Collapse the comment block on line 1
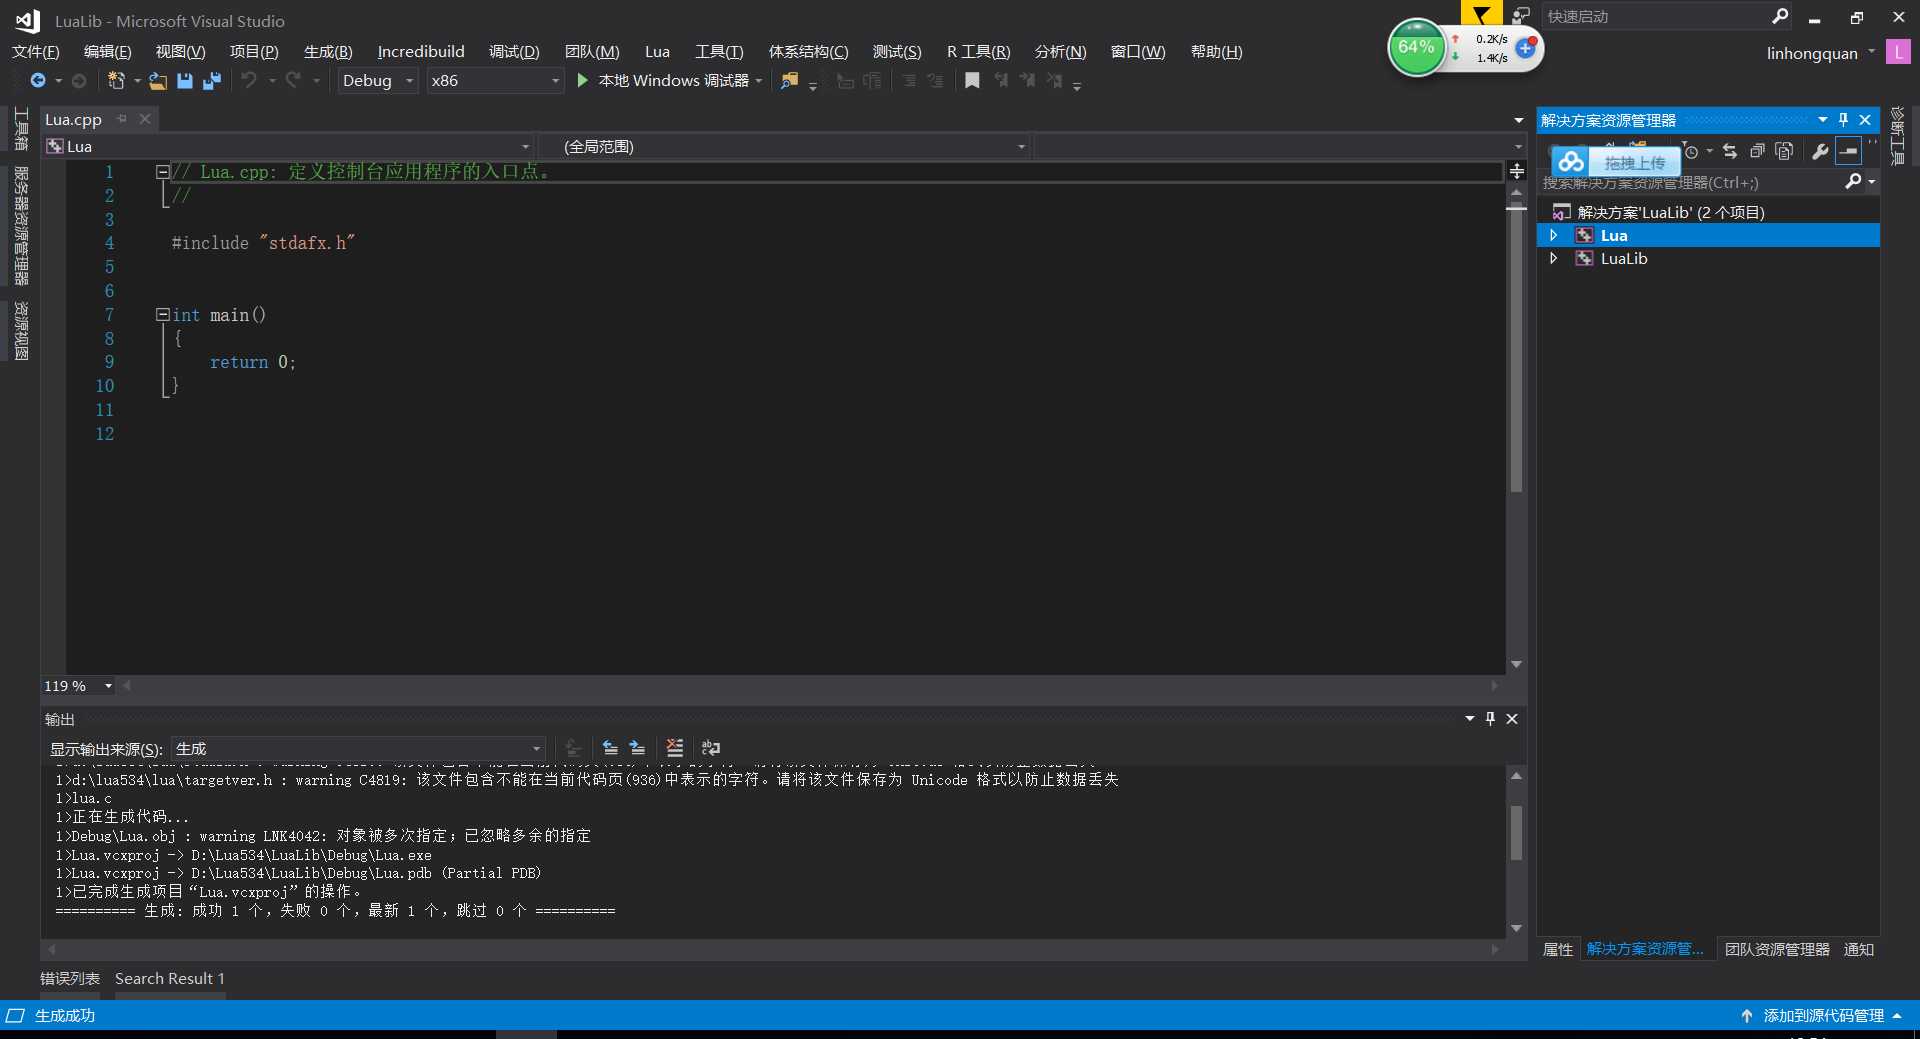 pos(162,172)
